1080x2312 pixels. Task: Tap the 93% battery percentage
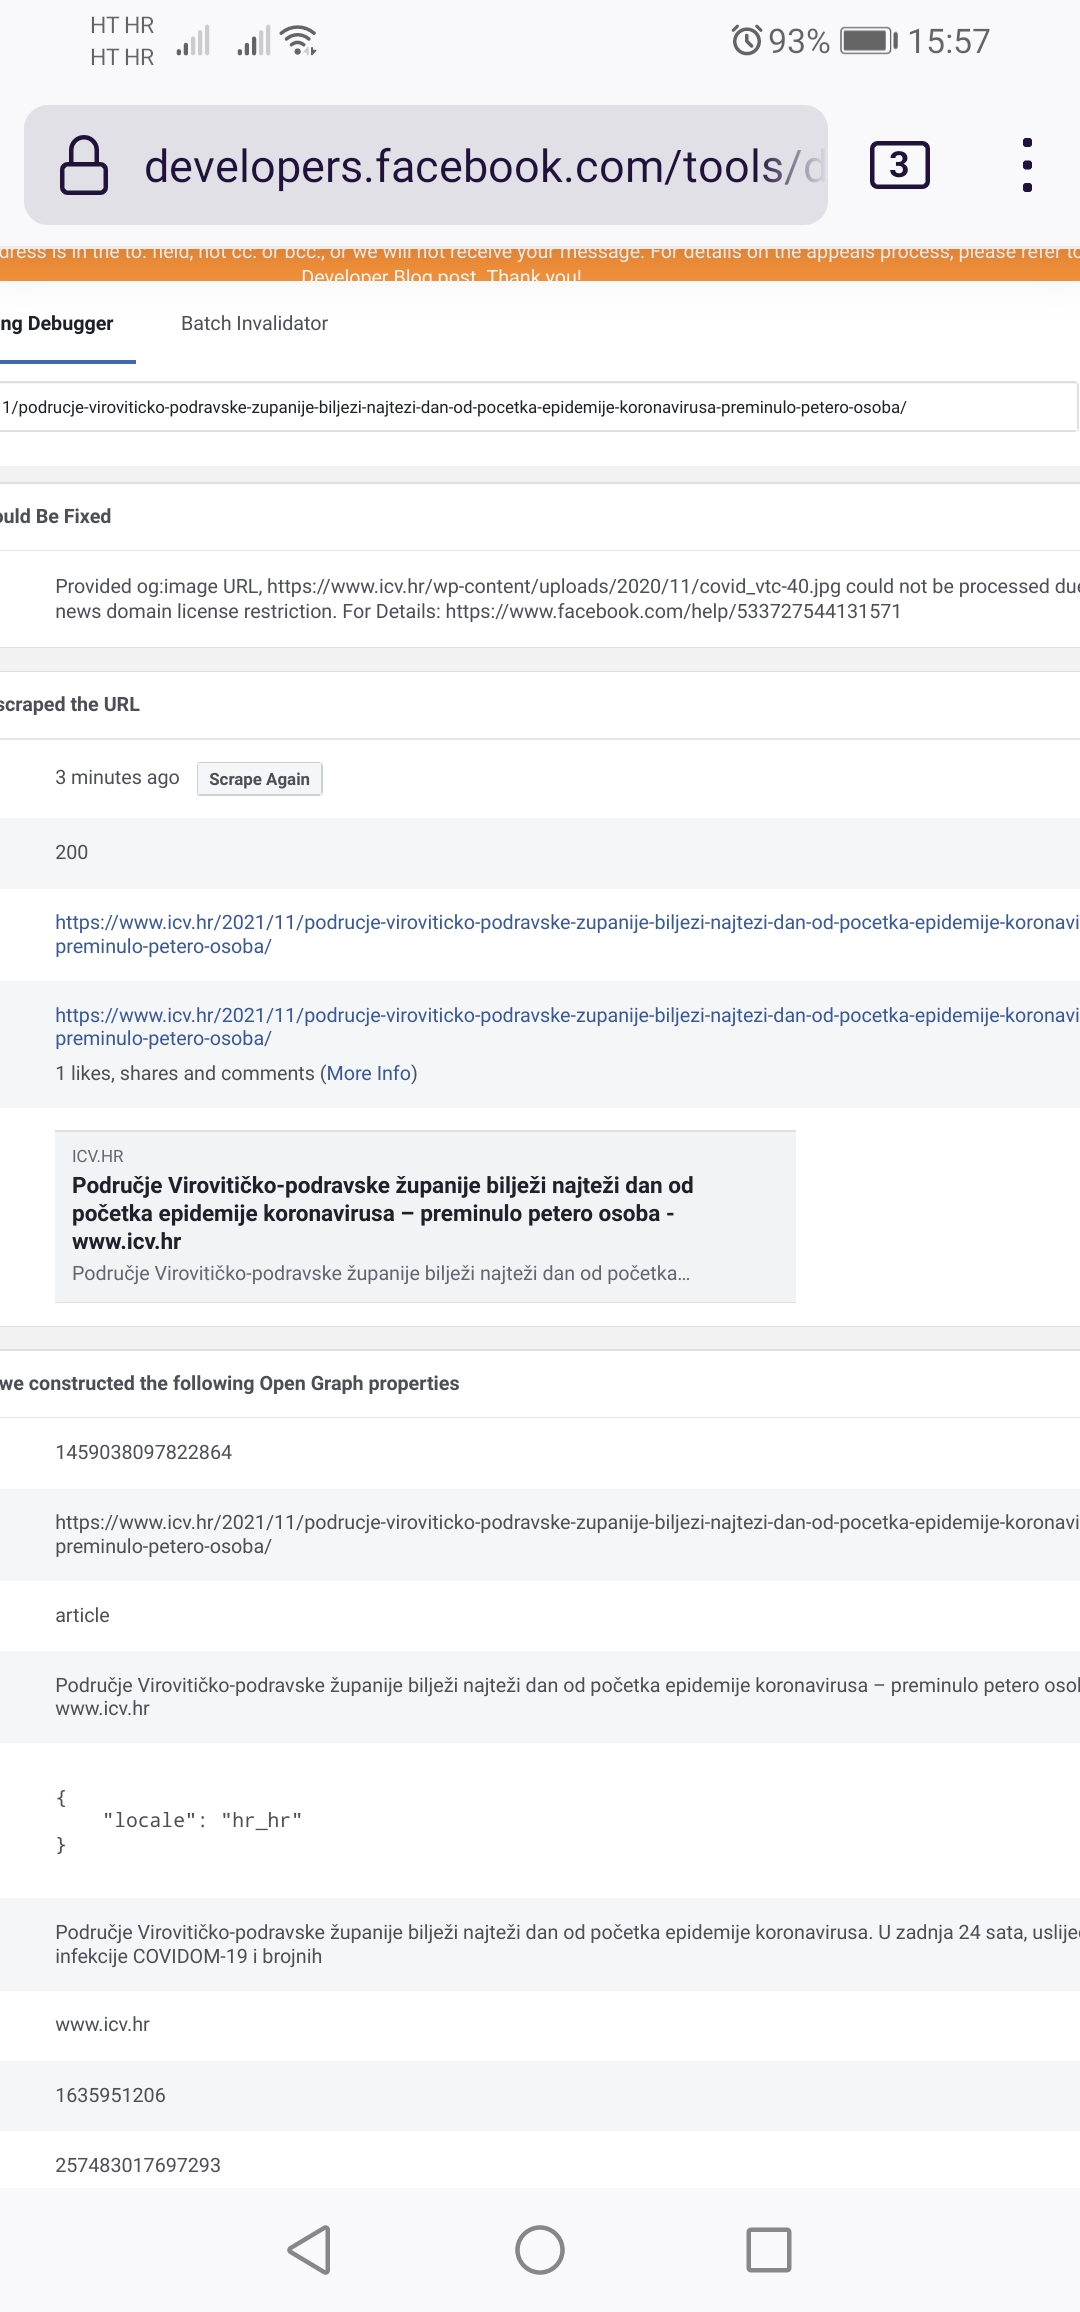tap(799, 41)
